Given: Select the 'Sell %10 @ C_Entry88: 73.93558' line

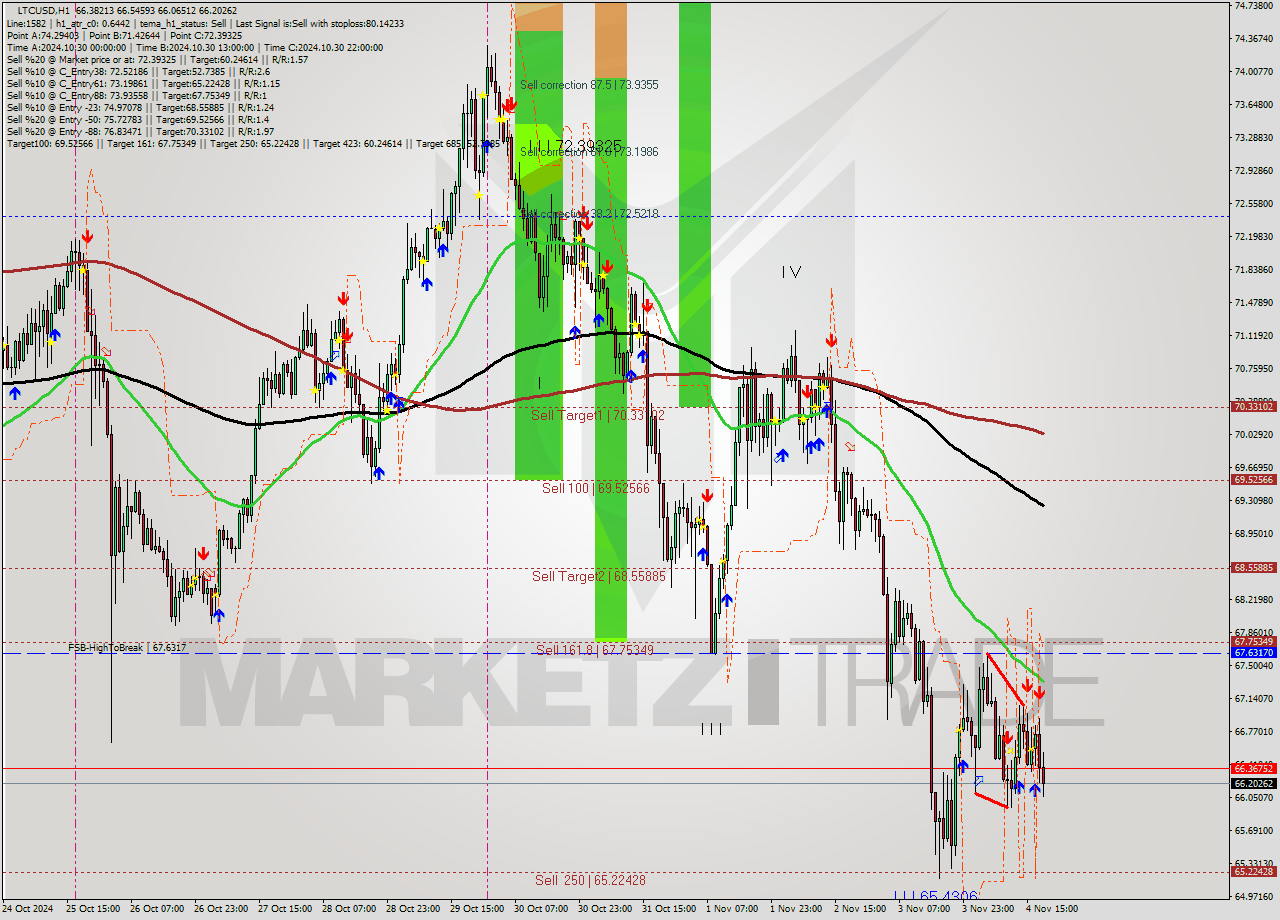Looking at the screenshot, I should pyautogui.click(x=136, y=95).
